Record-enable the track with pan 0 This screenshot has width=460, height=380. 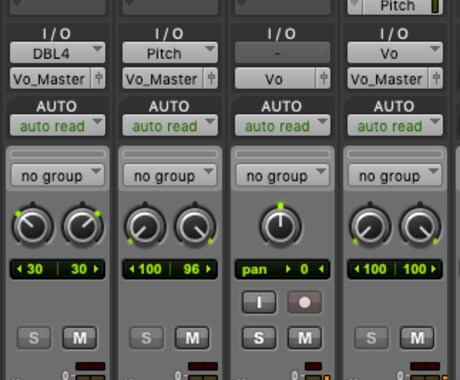pyautogui.click(x=304, y=302)
